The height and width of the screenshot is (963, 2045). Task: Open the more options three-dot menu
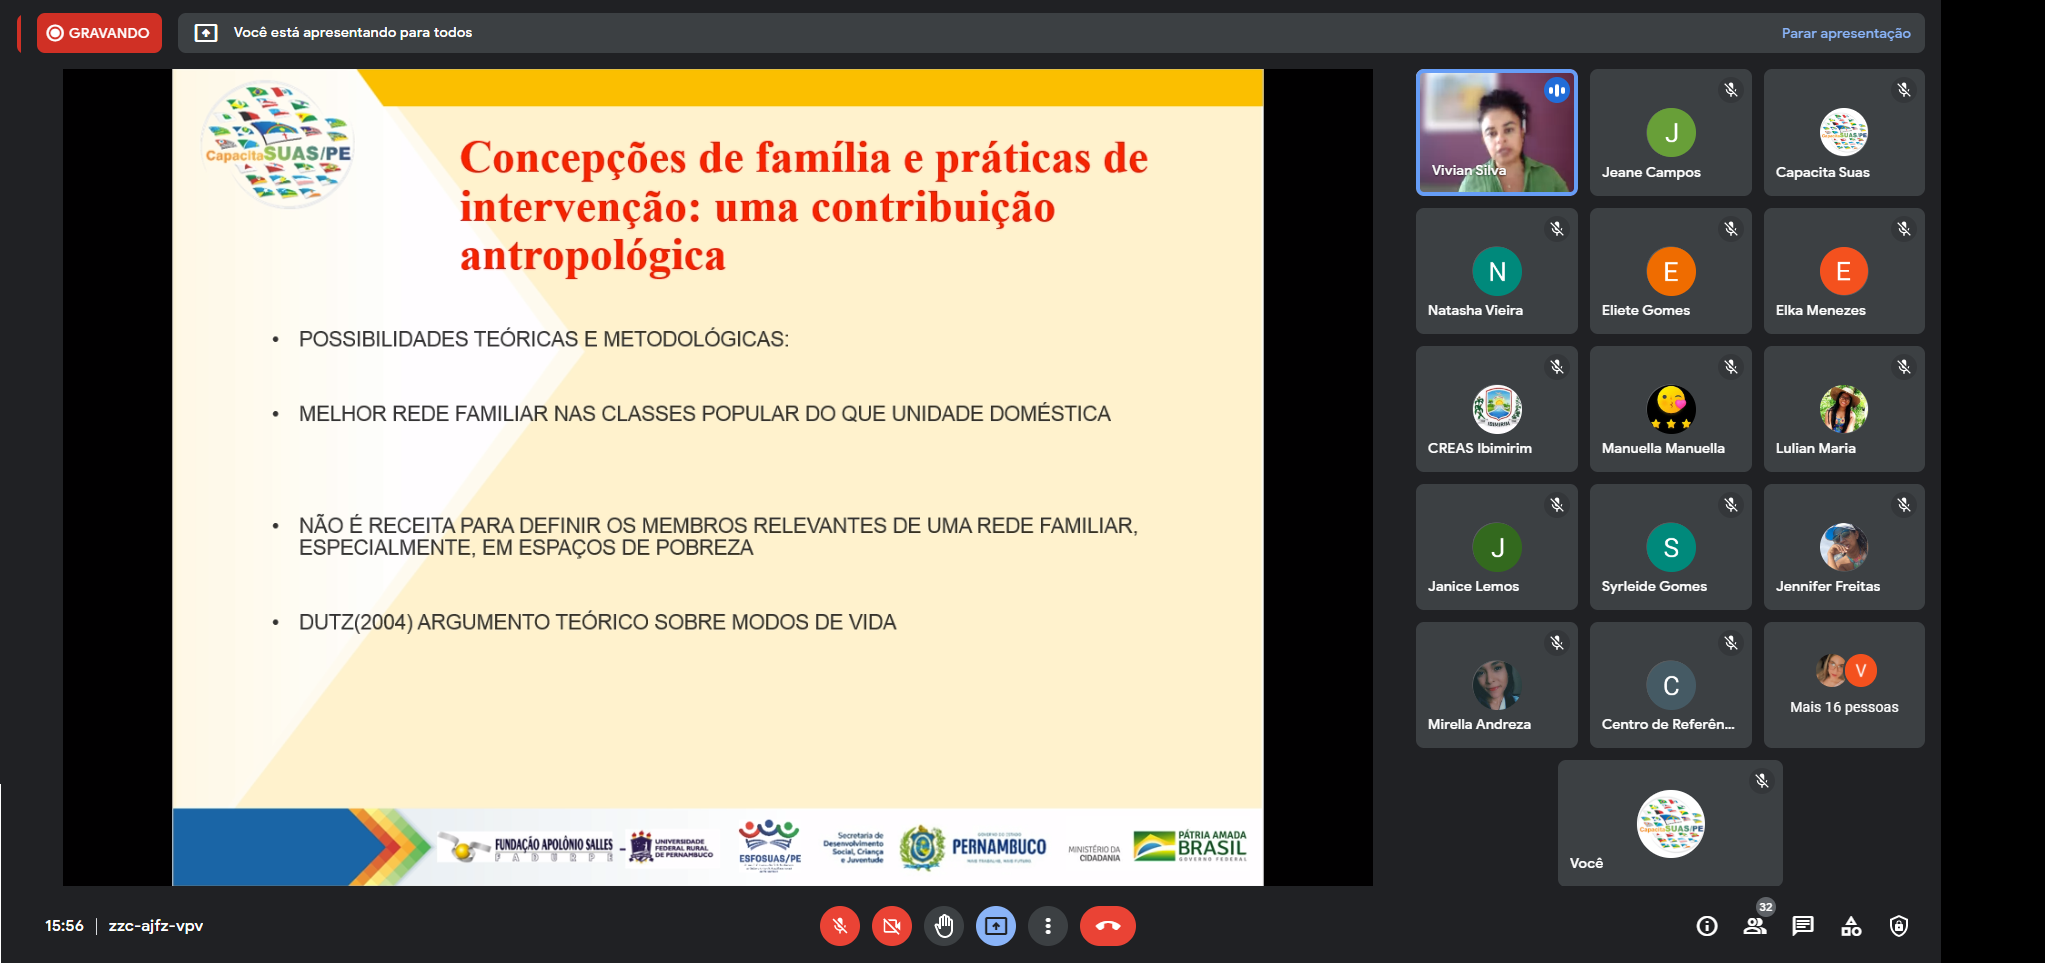click(1047, 926)
